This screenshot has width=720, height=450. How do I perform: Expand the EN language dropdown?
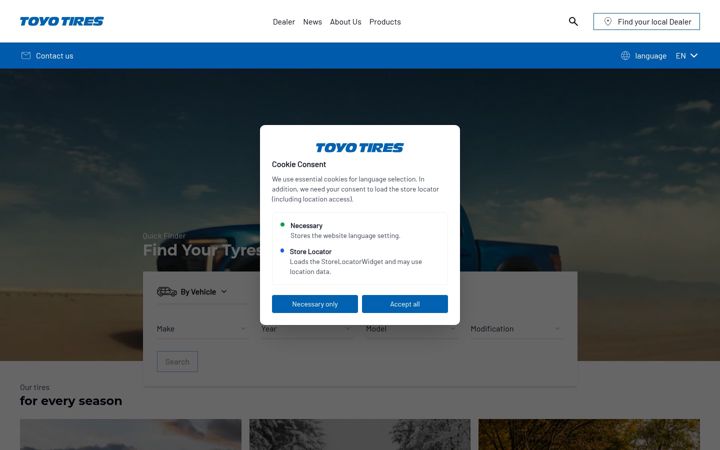686,56
